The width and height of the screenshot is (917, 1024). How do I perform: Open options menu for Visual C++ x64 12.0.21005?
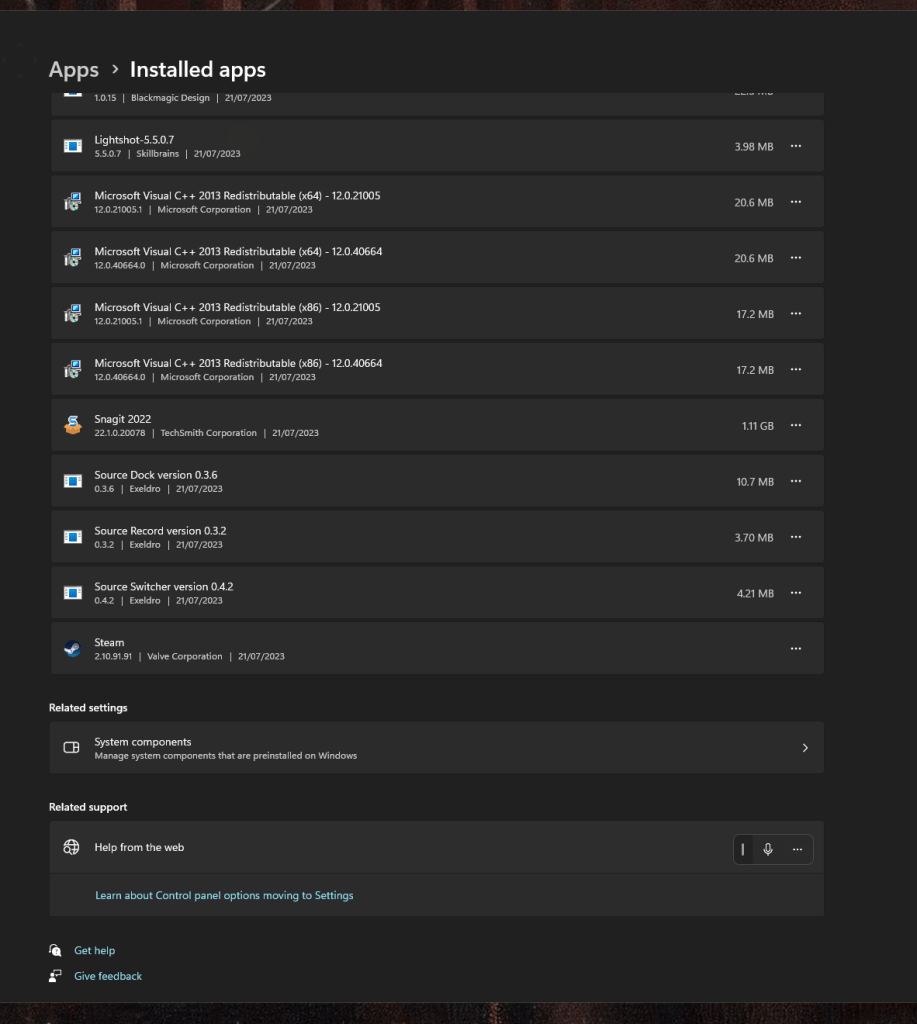(x=796, y=202)
